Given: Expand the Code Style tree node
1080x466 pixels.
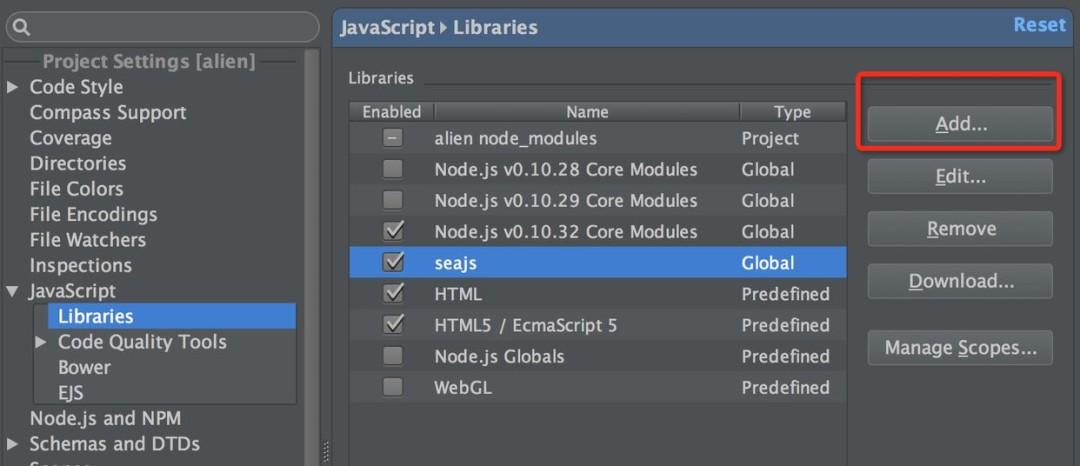Looking at the screenshot, I should click(x=12, y=87).
